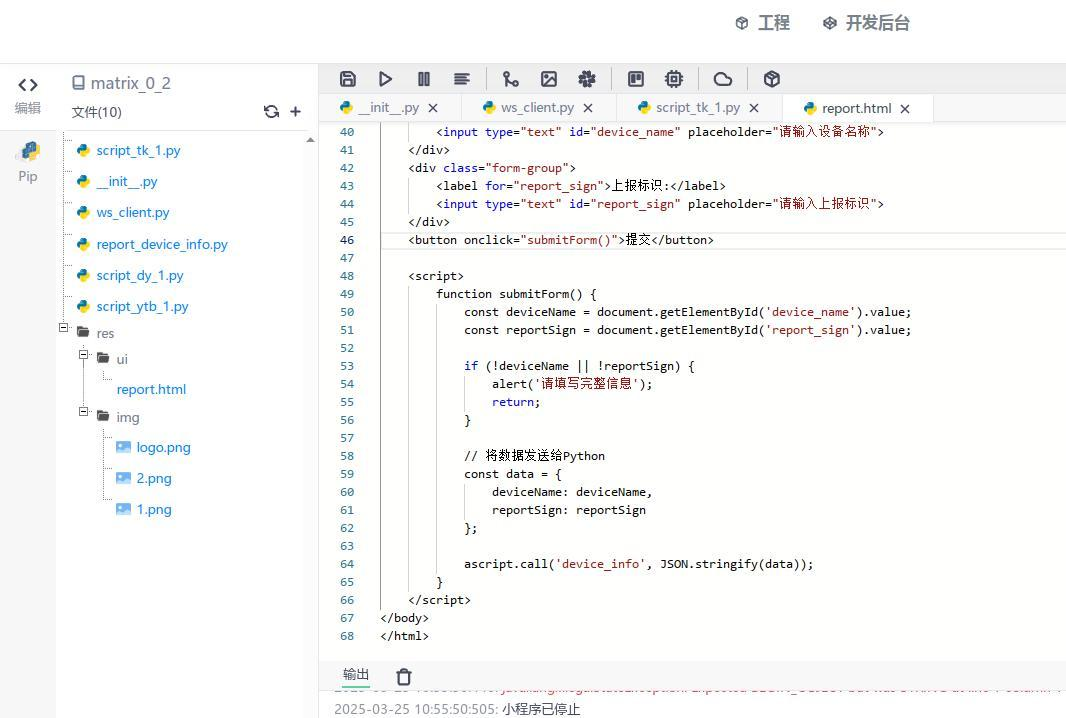Open the 开发后台 developer console
The height and width of the screenshot is (718, 1066).
pyautogui.click(x=866, y=23)
